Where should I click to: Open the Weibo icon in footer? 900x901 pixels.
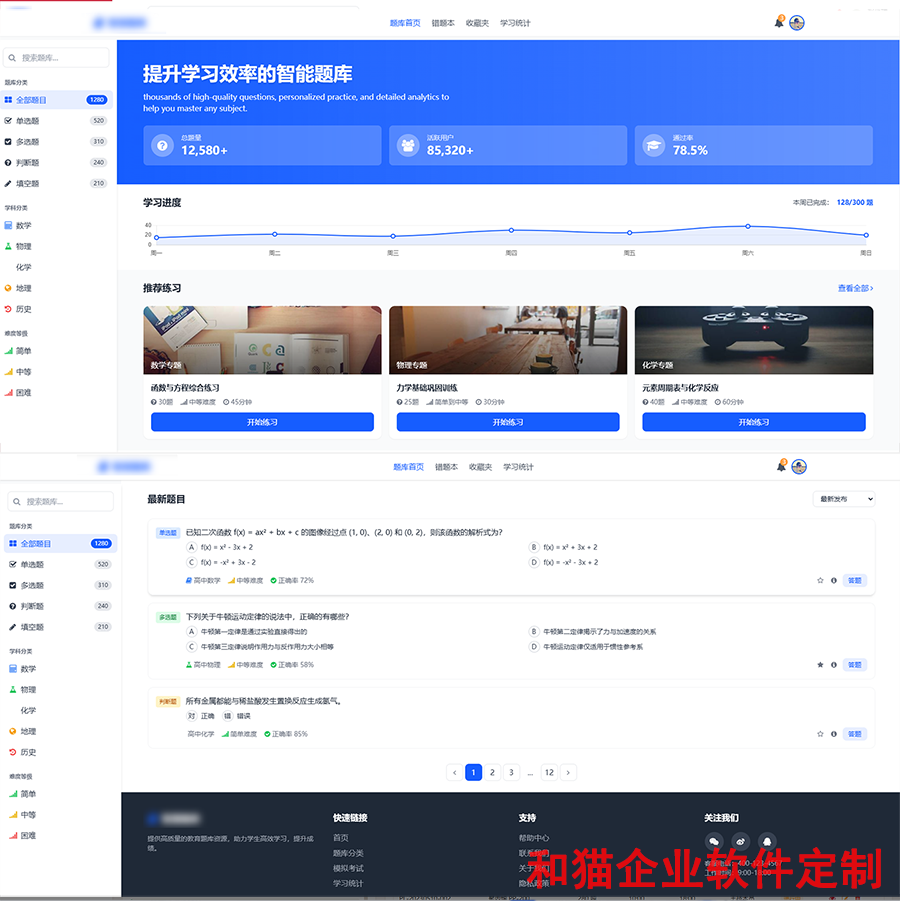pyautogui.click(x=740, y=841)
